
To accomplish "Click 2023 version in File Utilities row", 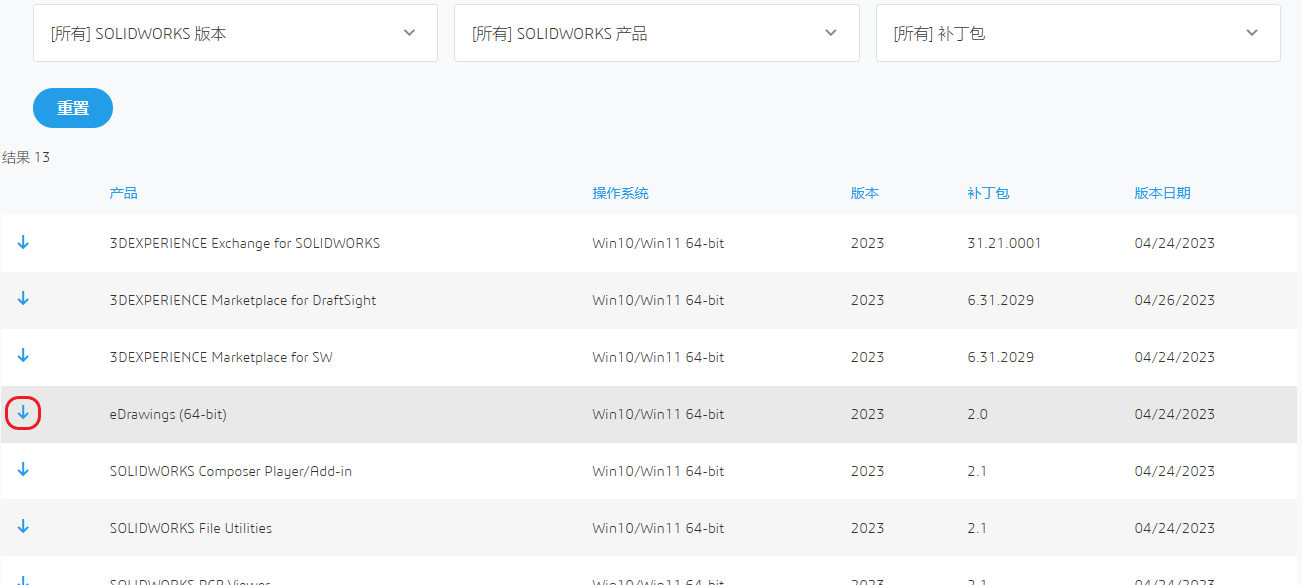I will coord(867,528).
